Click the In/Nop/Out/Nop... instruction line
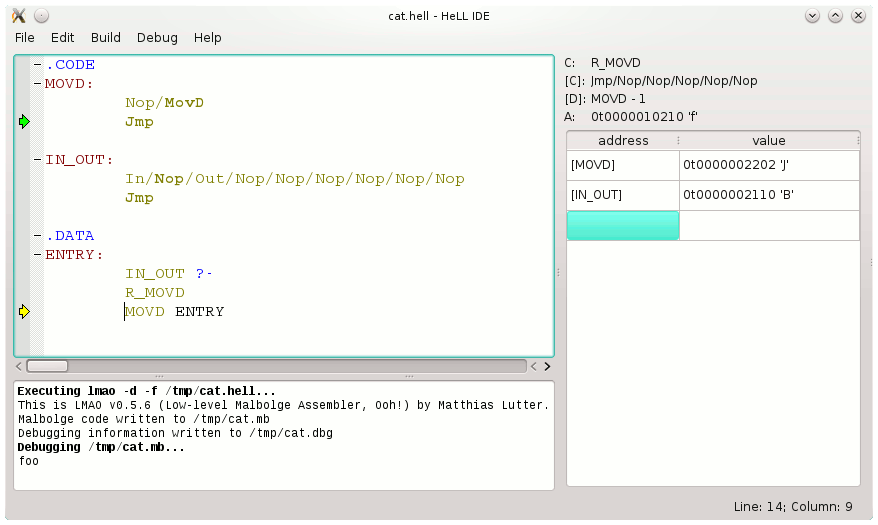Image resolution: width=878 pixels, height=525 pixels. coord(295,179)
